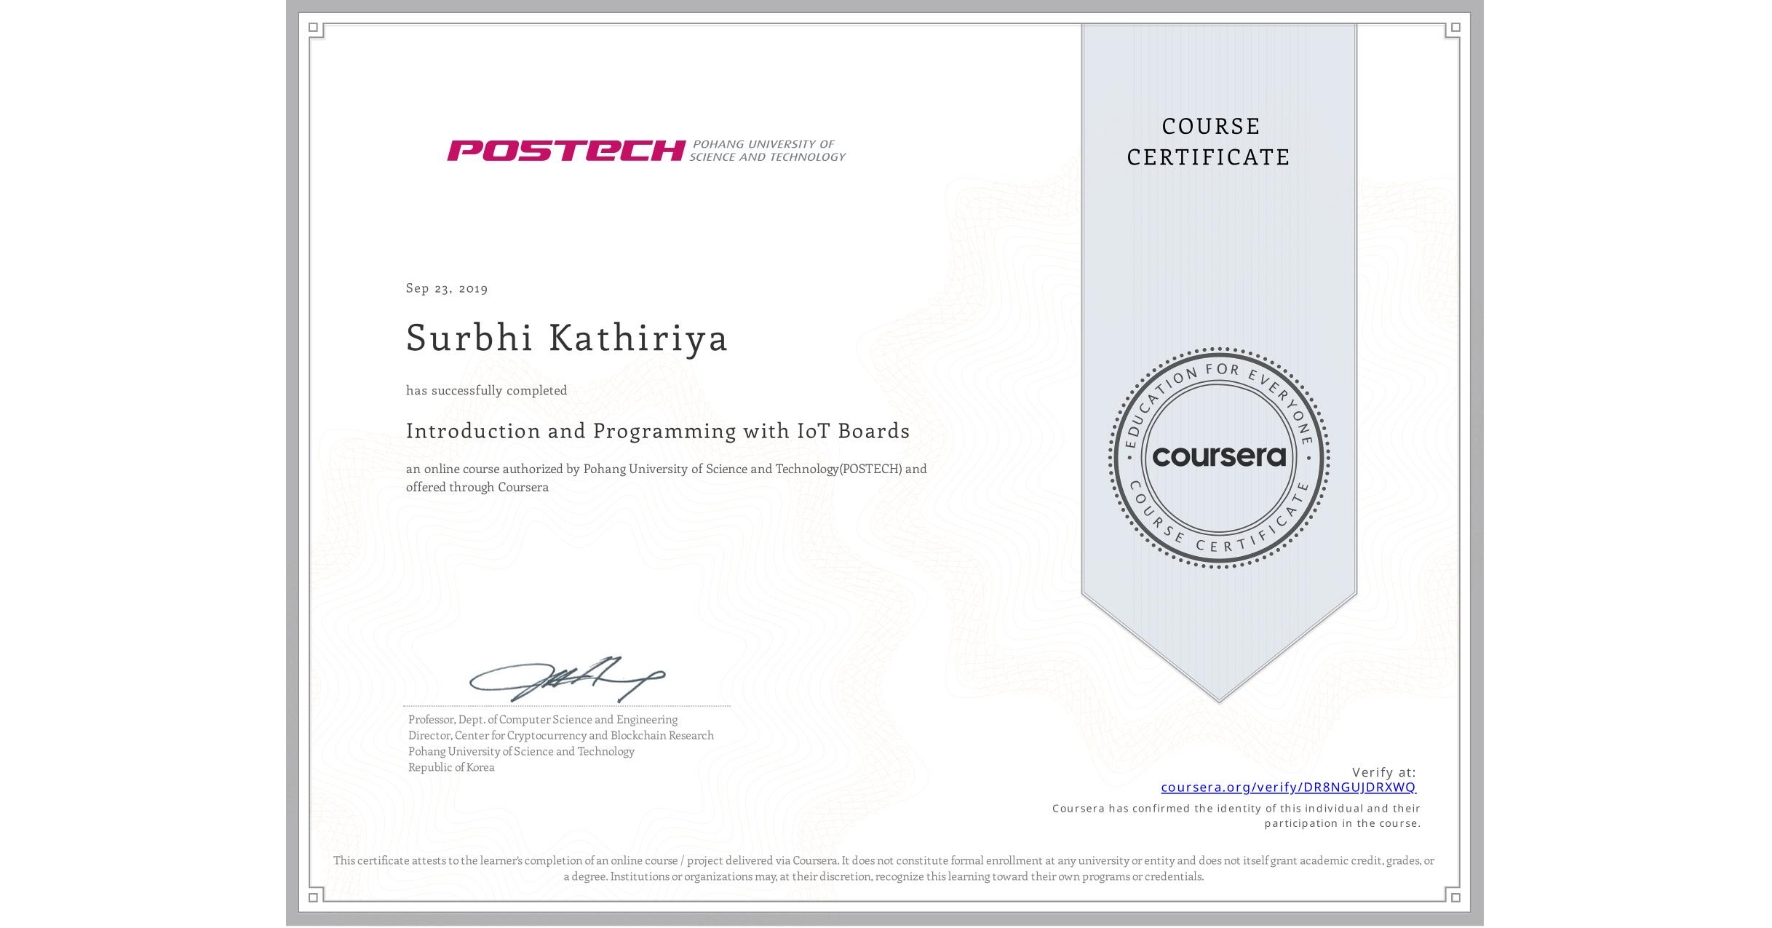
Task: Select the has successfully completed text
Action: tap(485, 390)
